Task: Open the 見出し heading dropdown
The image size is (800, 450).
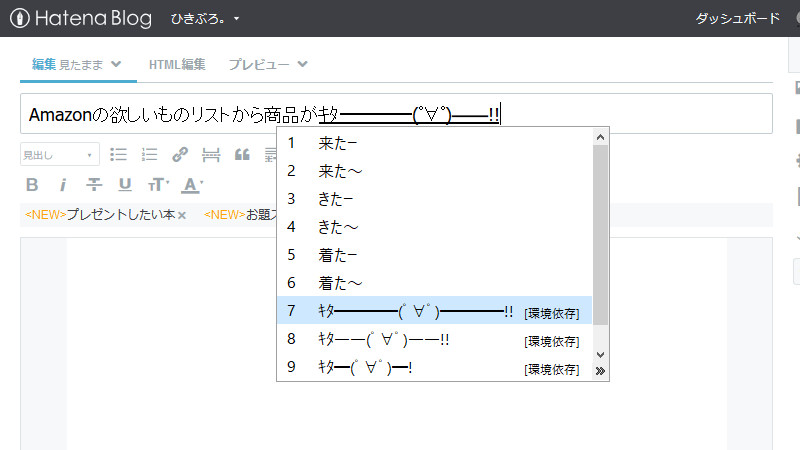Action: (x=60, y=155)
